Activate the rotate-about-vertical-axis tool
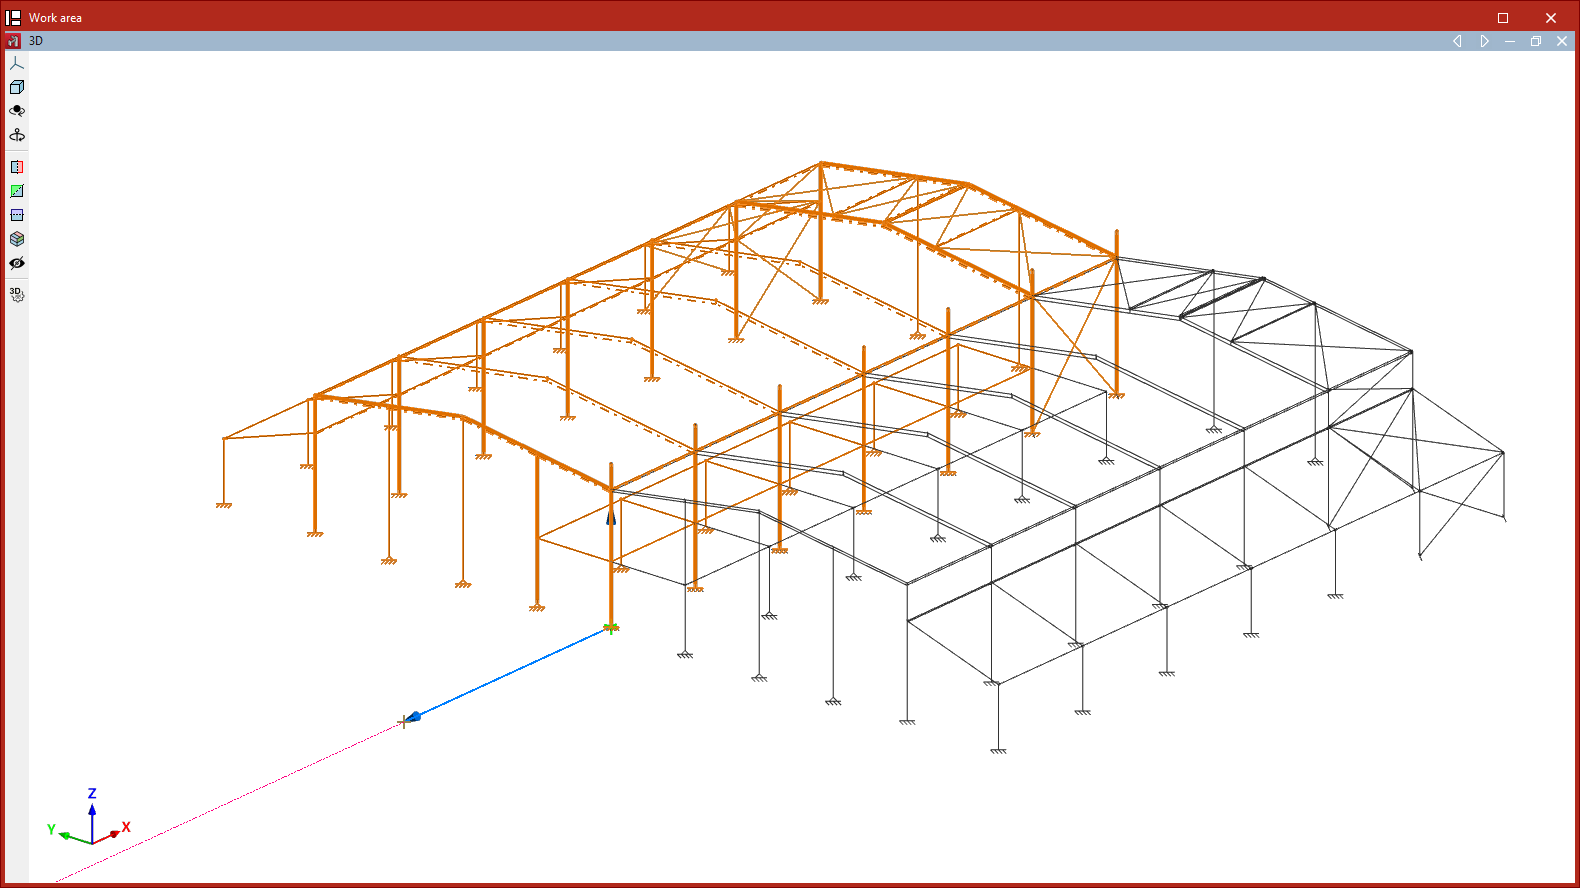 pos(17,135)
